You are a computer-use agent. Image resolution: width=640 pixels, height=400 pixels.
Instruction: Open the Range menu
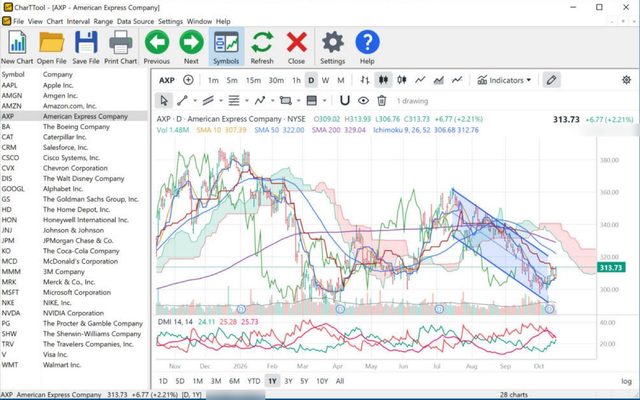[x=103, y=21]
